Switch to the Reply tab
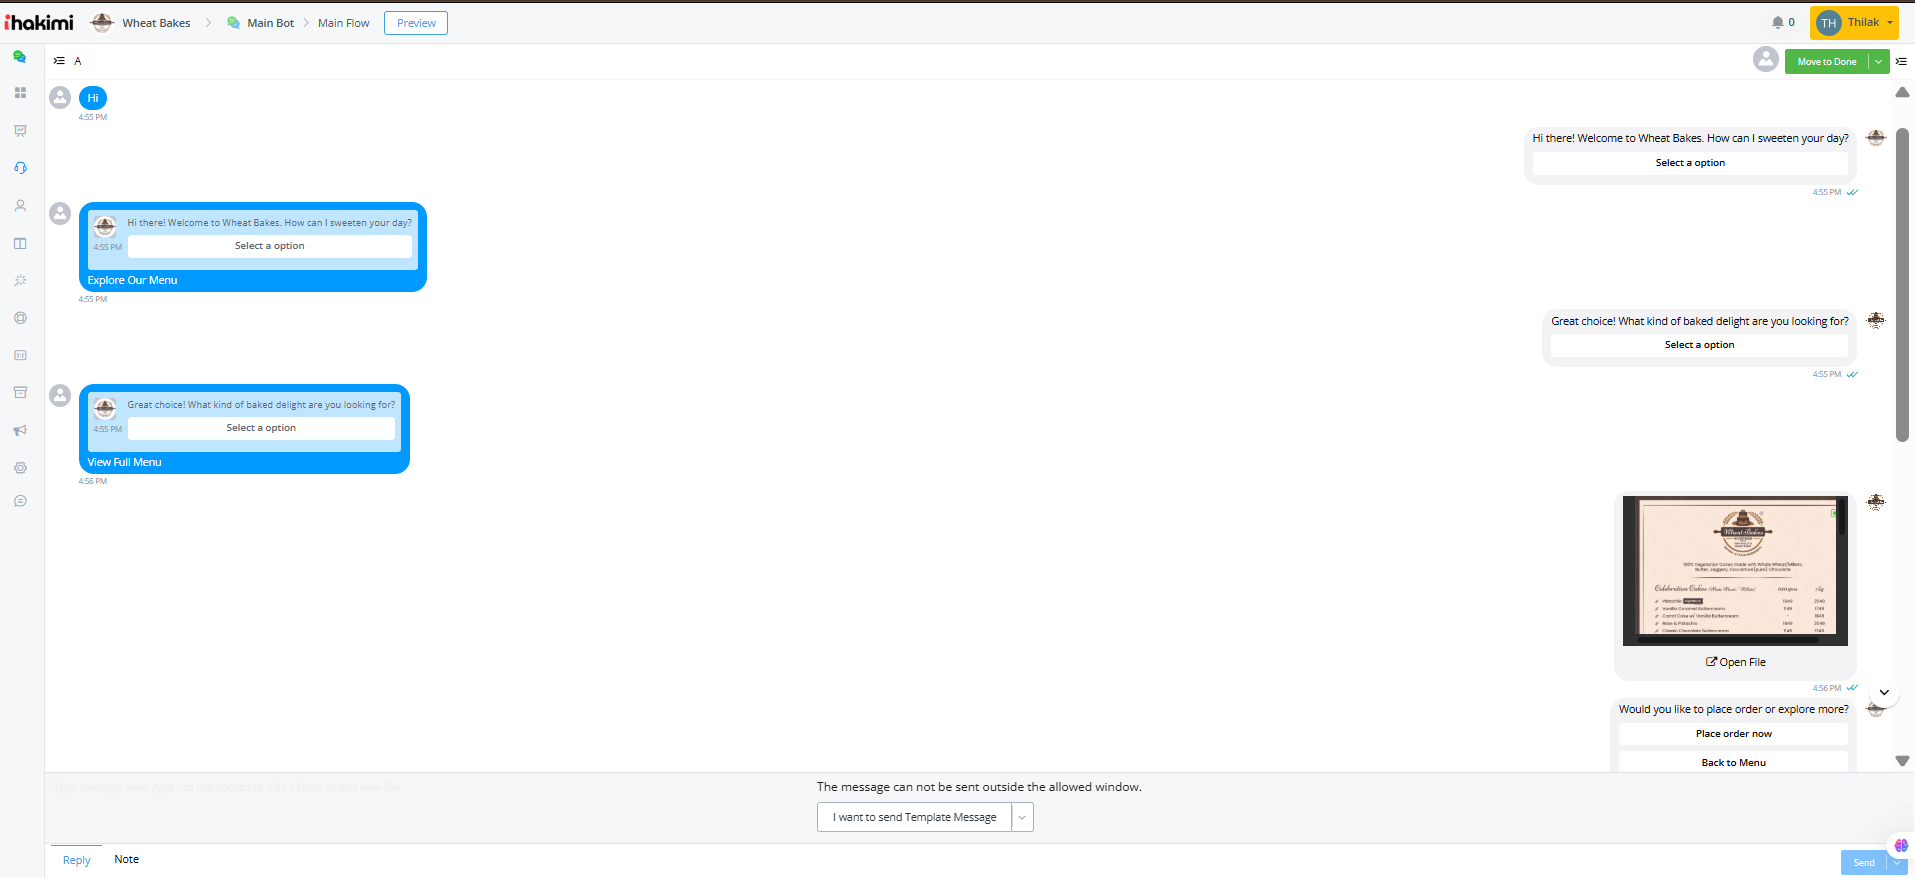Viewport: 1915px width, 878px height. click(77, 860)
